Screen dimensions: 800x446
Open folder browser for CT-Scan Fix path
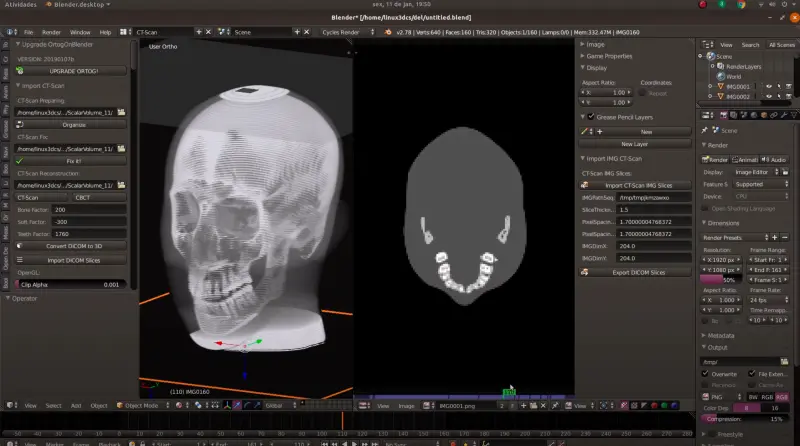pos(121,148)
